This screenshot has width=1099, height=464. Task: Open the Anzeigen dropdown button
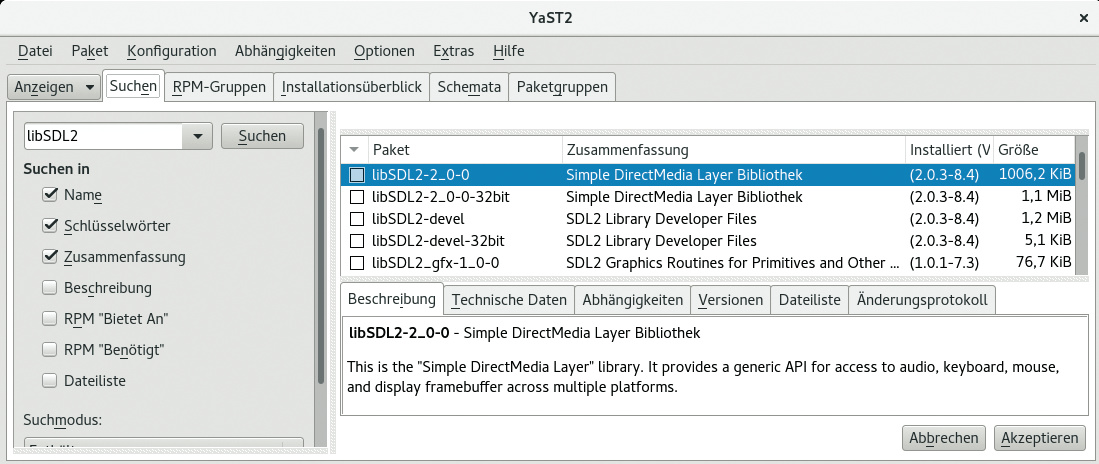(54, 87)
